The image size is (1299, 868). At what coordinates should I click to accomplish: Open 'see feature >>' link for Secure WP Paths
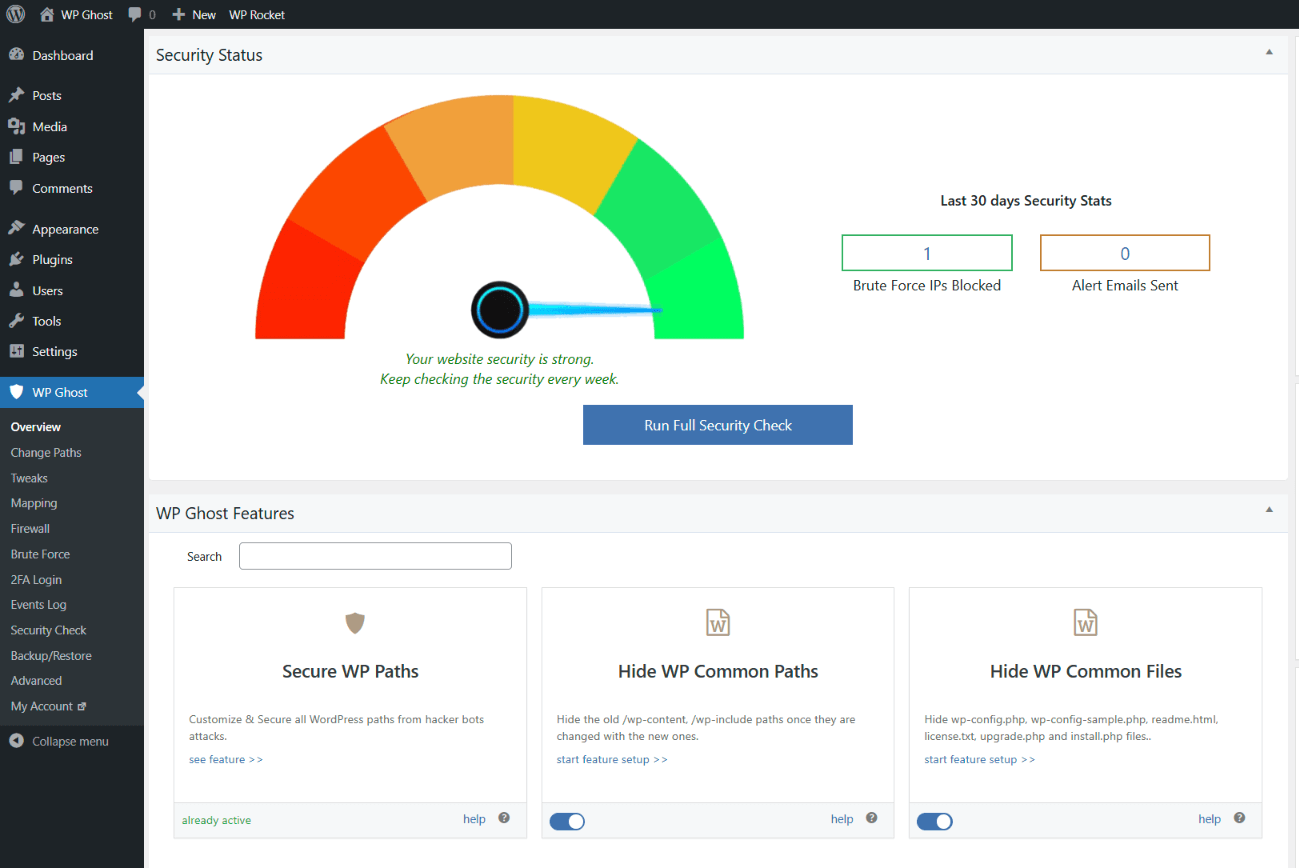[226, 759]
